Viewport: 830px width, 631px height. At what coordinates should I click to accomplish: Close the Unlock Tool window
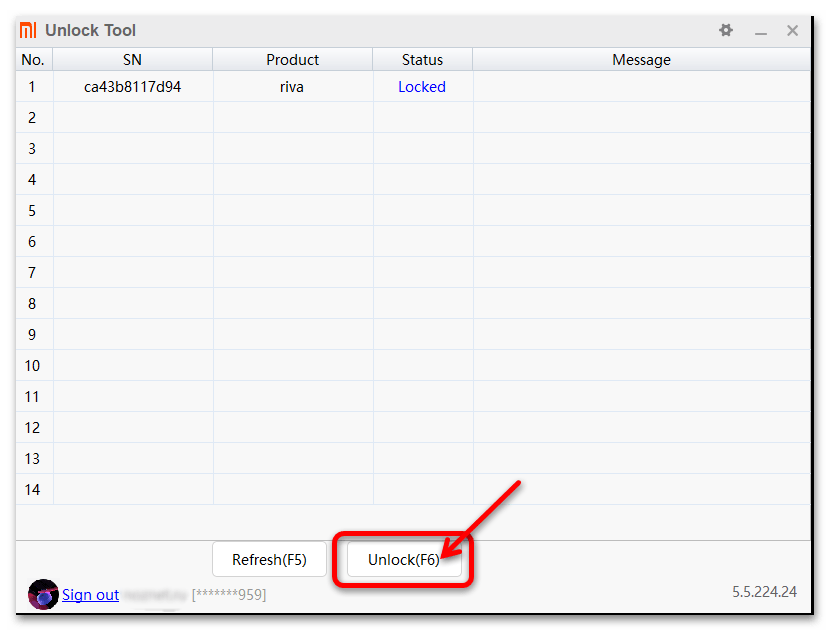pos(792,31)
